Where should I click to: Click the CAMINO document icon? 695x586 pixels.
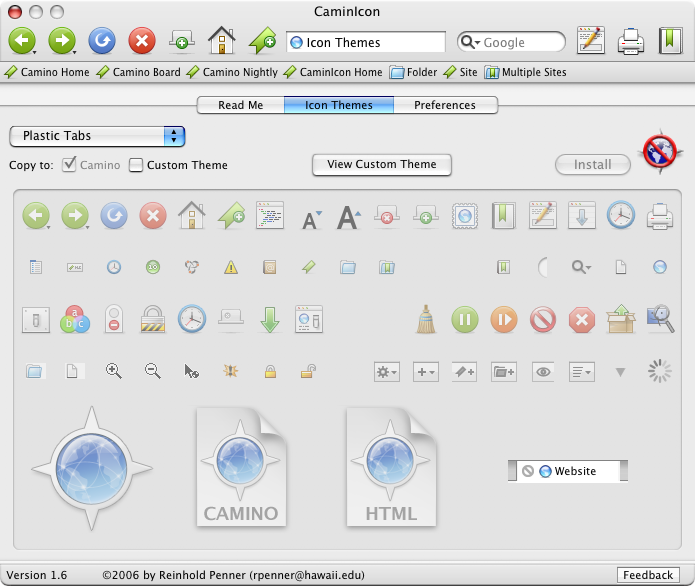241,467
